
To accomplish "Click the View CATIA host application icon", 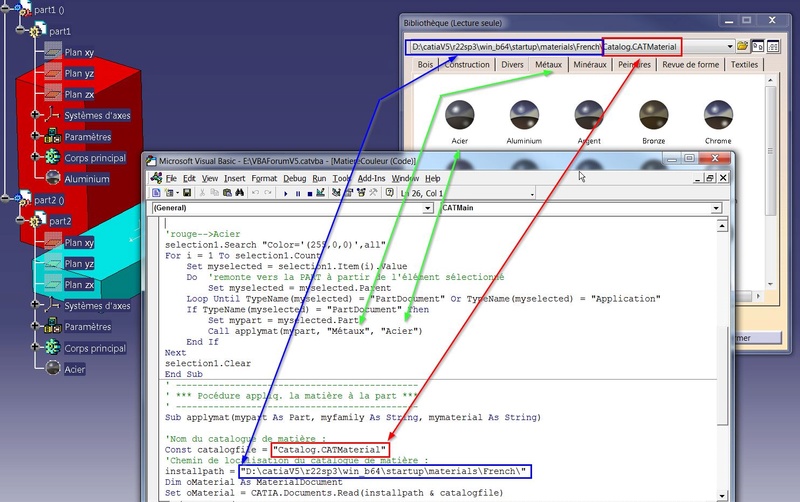I will click(x=156, y=193).
